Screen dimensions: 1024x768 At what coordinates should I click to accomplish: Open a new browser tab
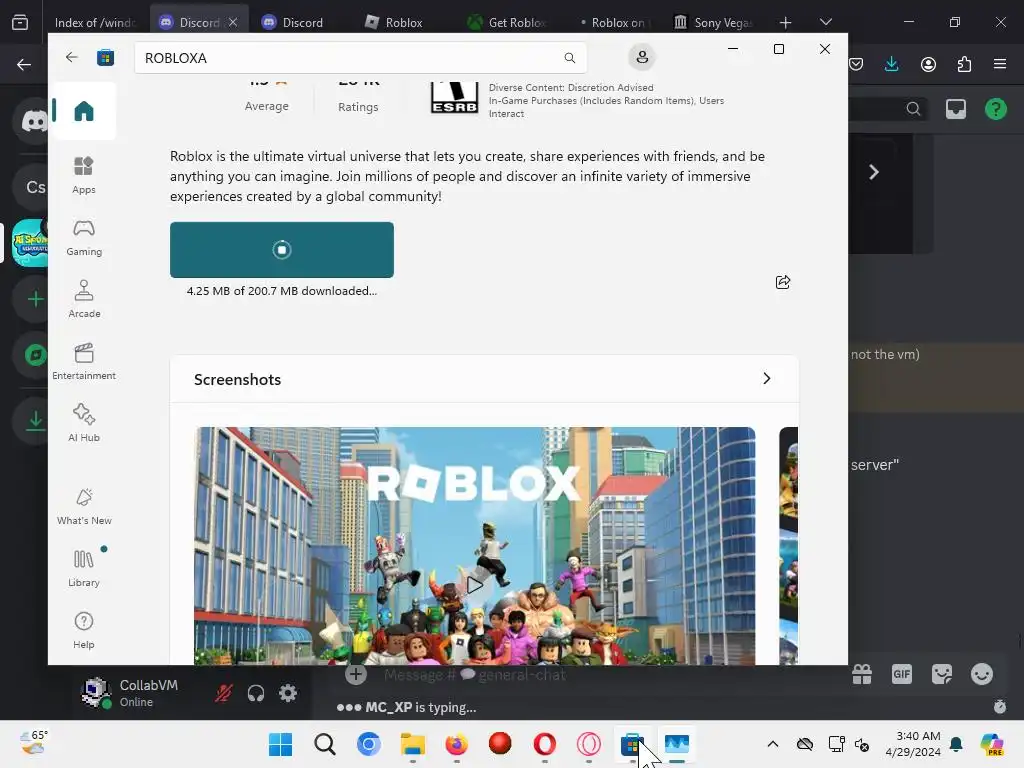click(785, 22)
